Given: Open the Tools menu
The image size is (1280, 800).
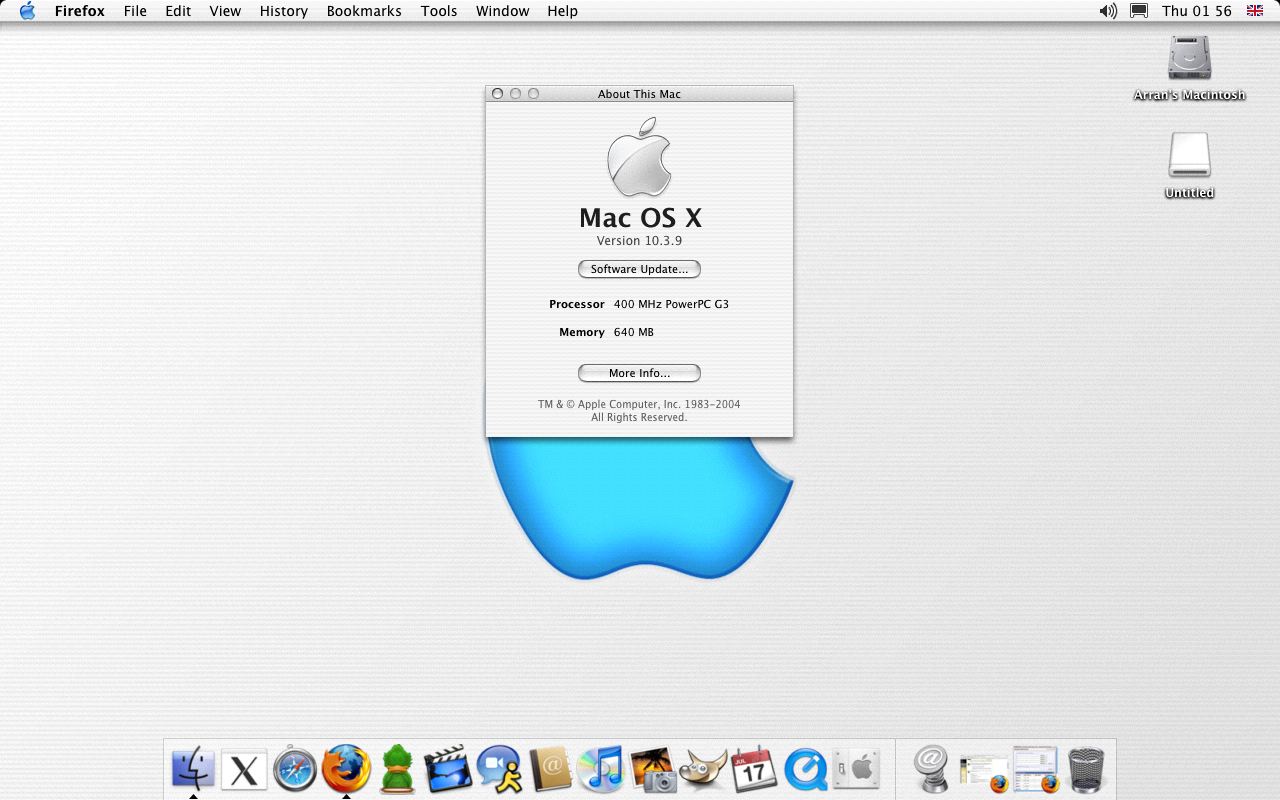Looking at the screenshot, I should [439, 11].
